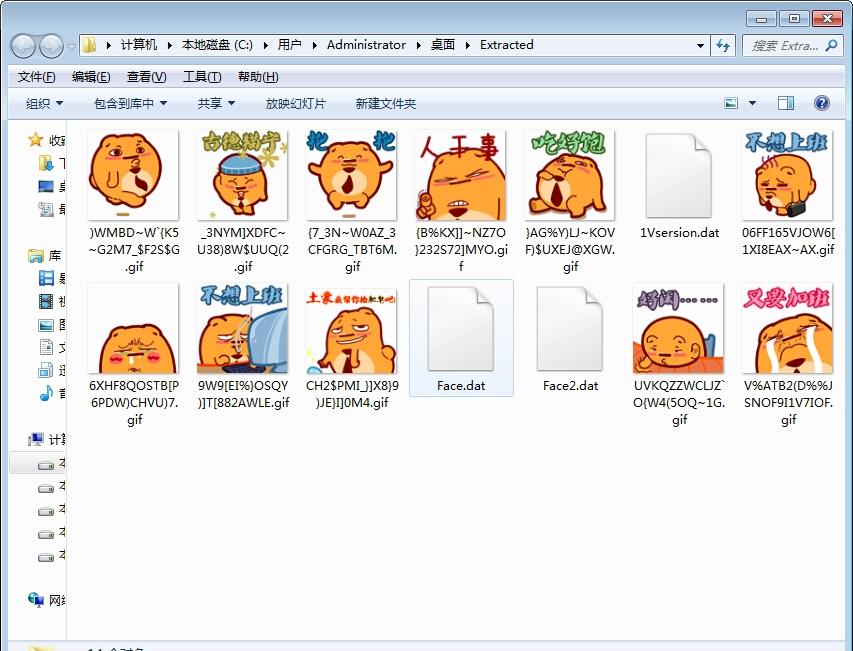Screen dimensions: 853x651
Task: Open the 组织 dropdown menu
Action: (44, 104)
